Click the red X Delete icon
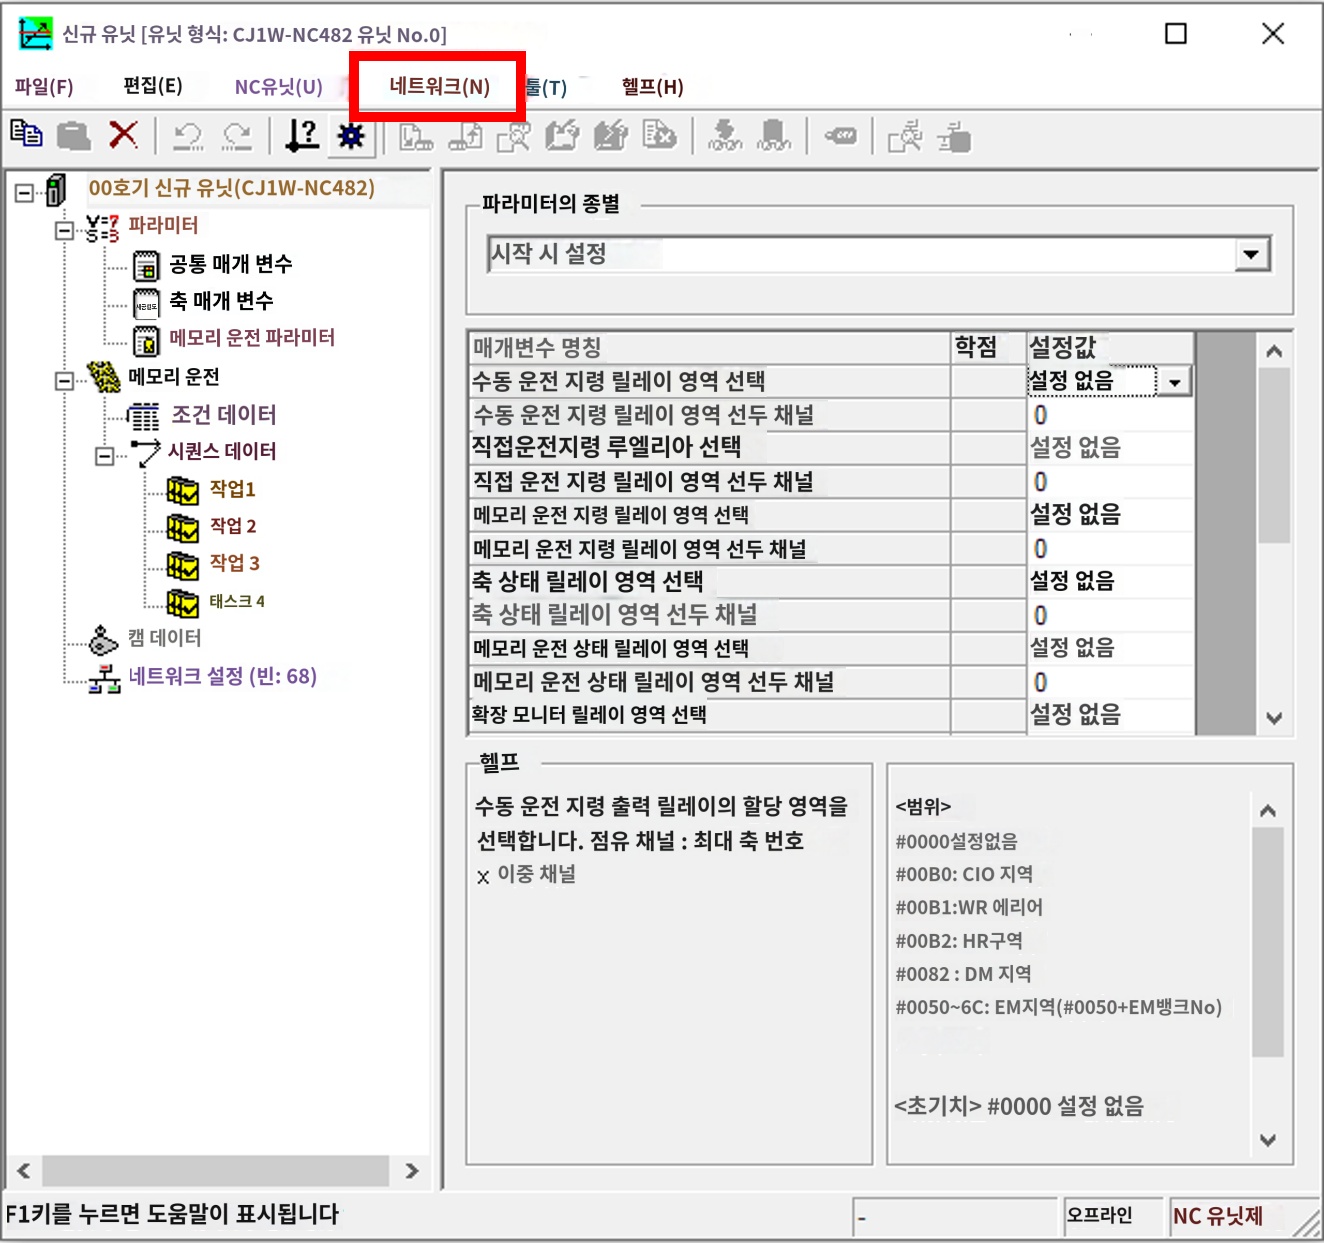Image resolution: width=1324 pixels, height=1243 pixels. [123, 134]
